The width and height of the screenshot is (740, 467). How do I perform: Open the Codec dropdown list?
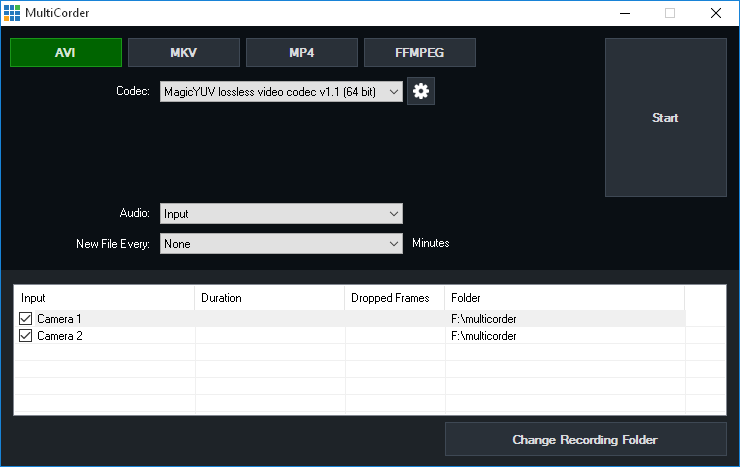pyautogui.click(x=281, y=92)
